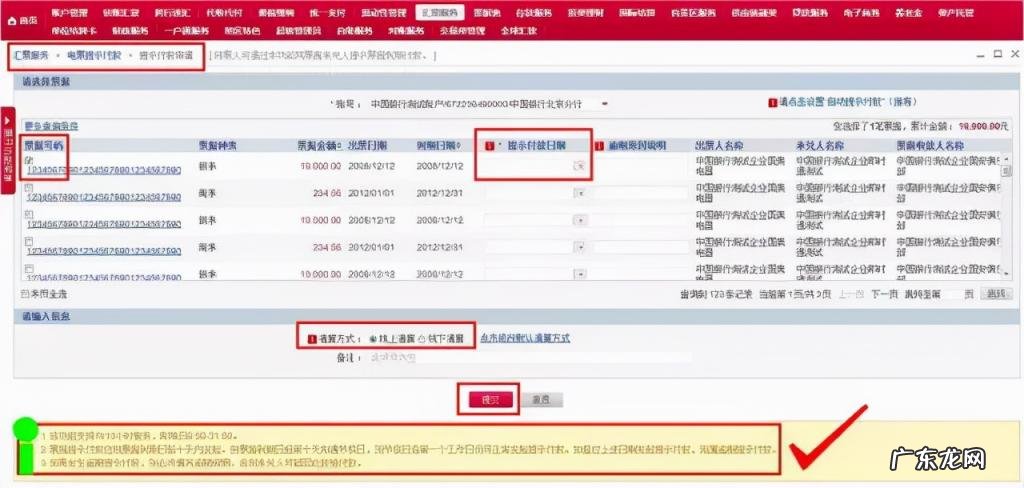Image resolution: width=1024 pixels, height=488 pixels.
Task: Open calendar picker in second row (234.56, 2012/12/31)
Action: click(x=579, y=193)
